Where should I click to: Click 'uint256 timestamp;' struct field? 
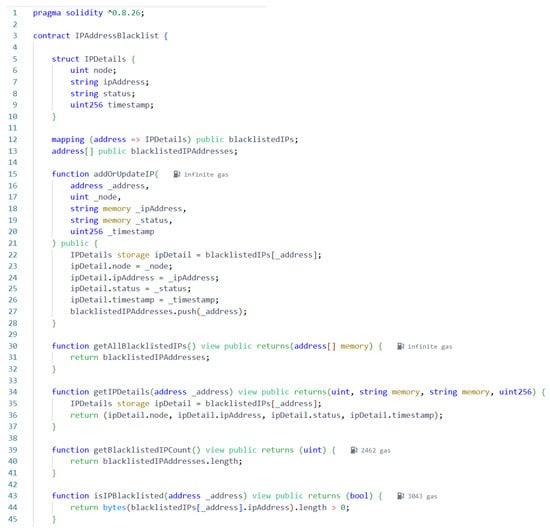click(x=112, y=105)
